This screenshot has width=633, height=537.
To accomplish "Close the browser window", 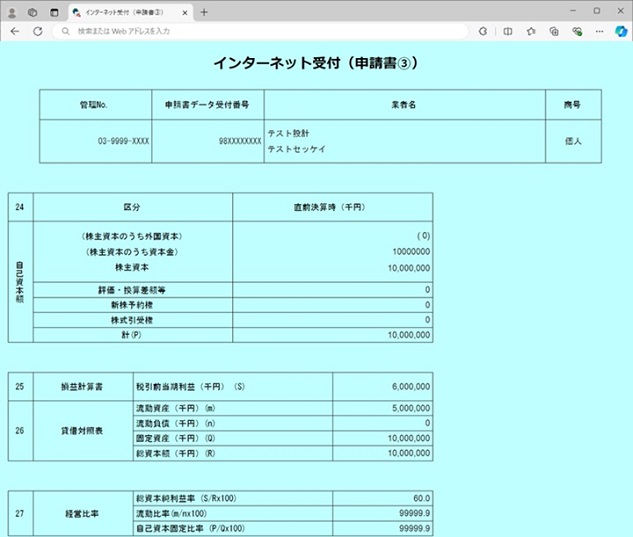I will click(620, 11).
